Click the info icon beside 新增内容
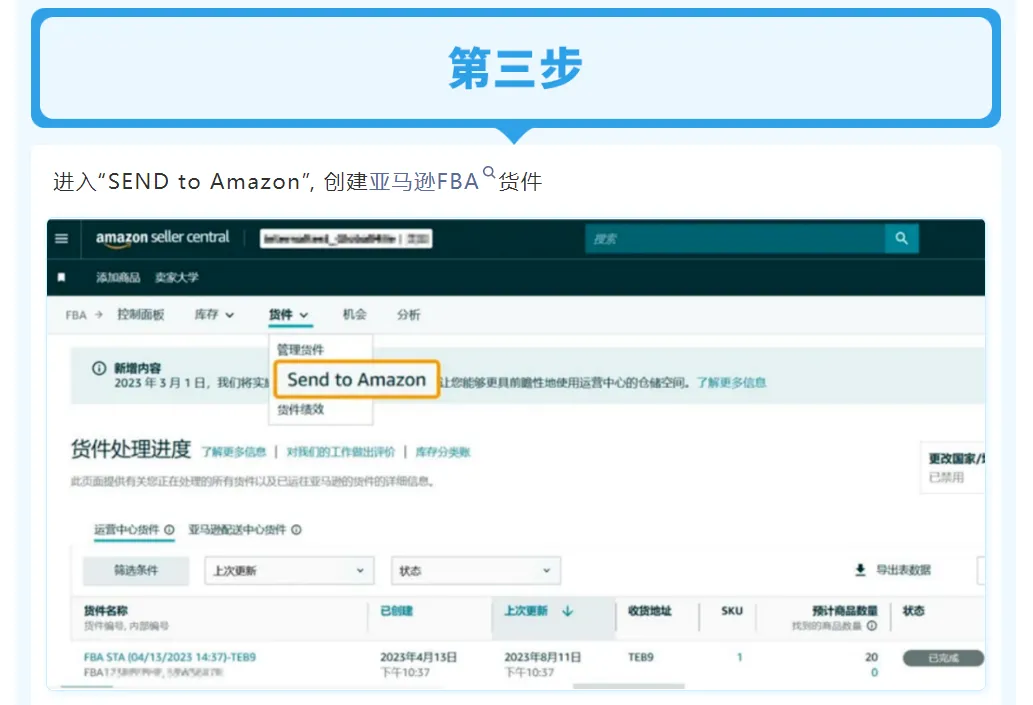 point(99,368)
